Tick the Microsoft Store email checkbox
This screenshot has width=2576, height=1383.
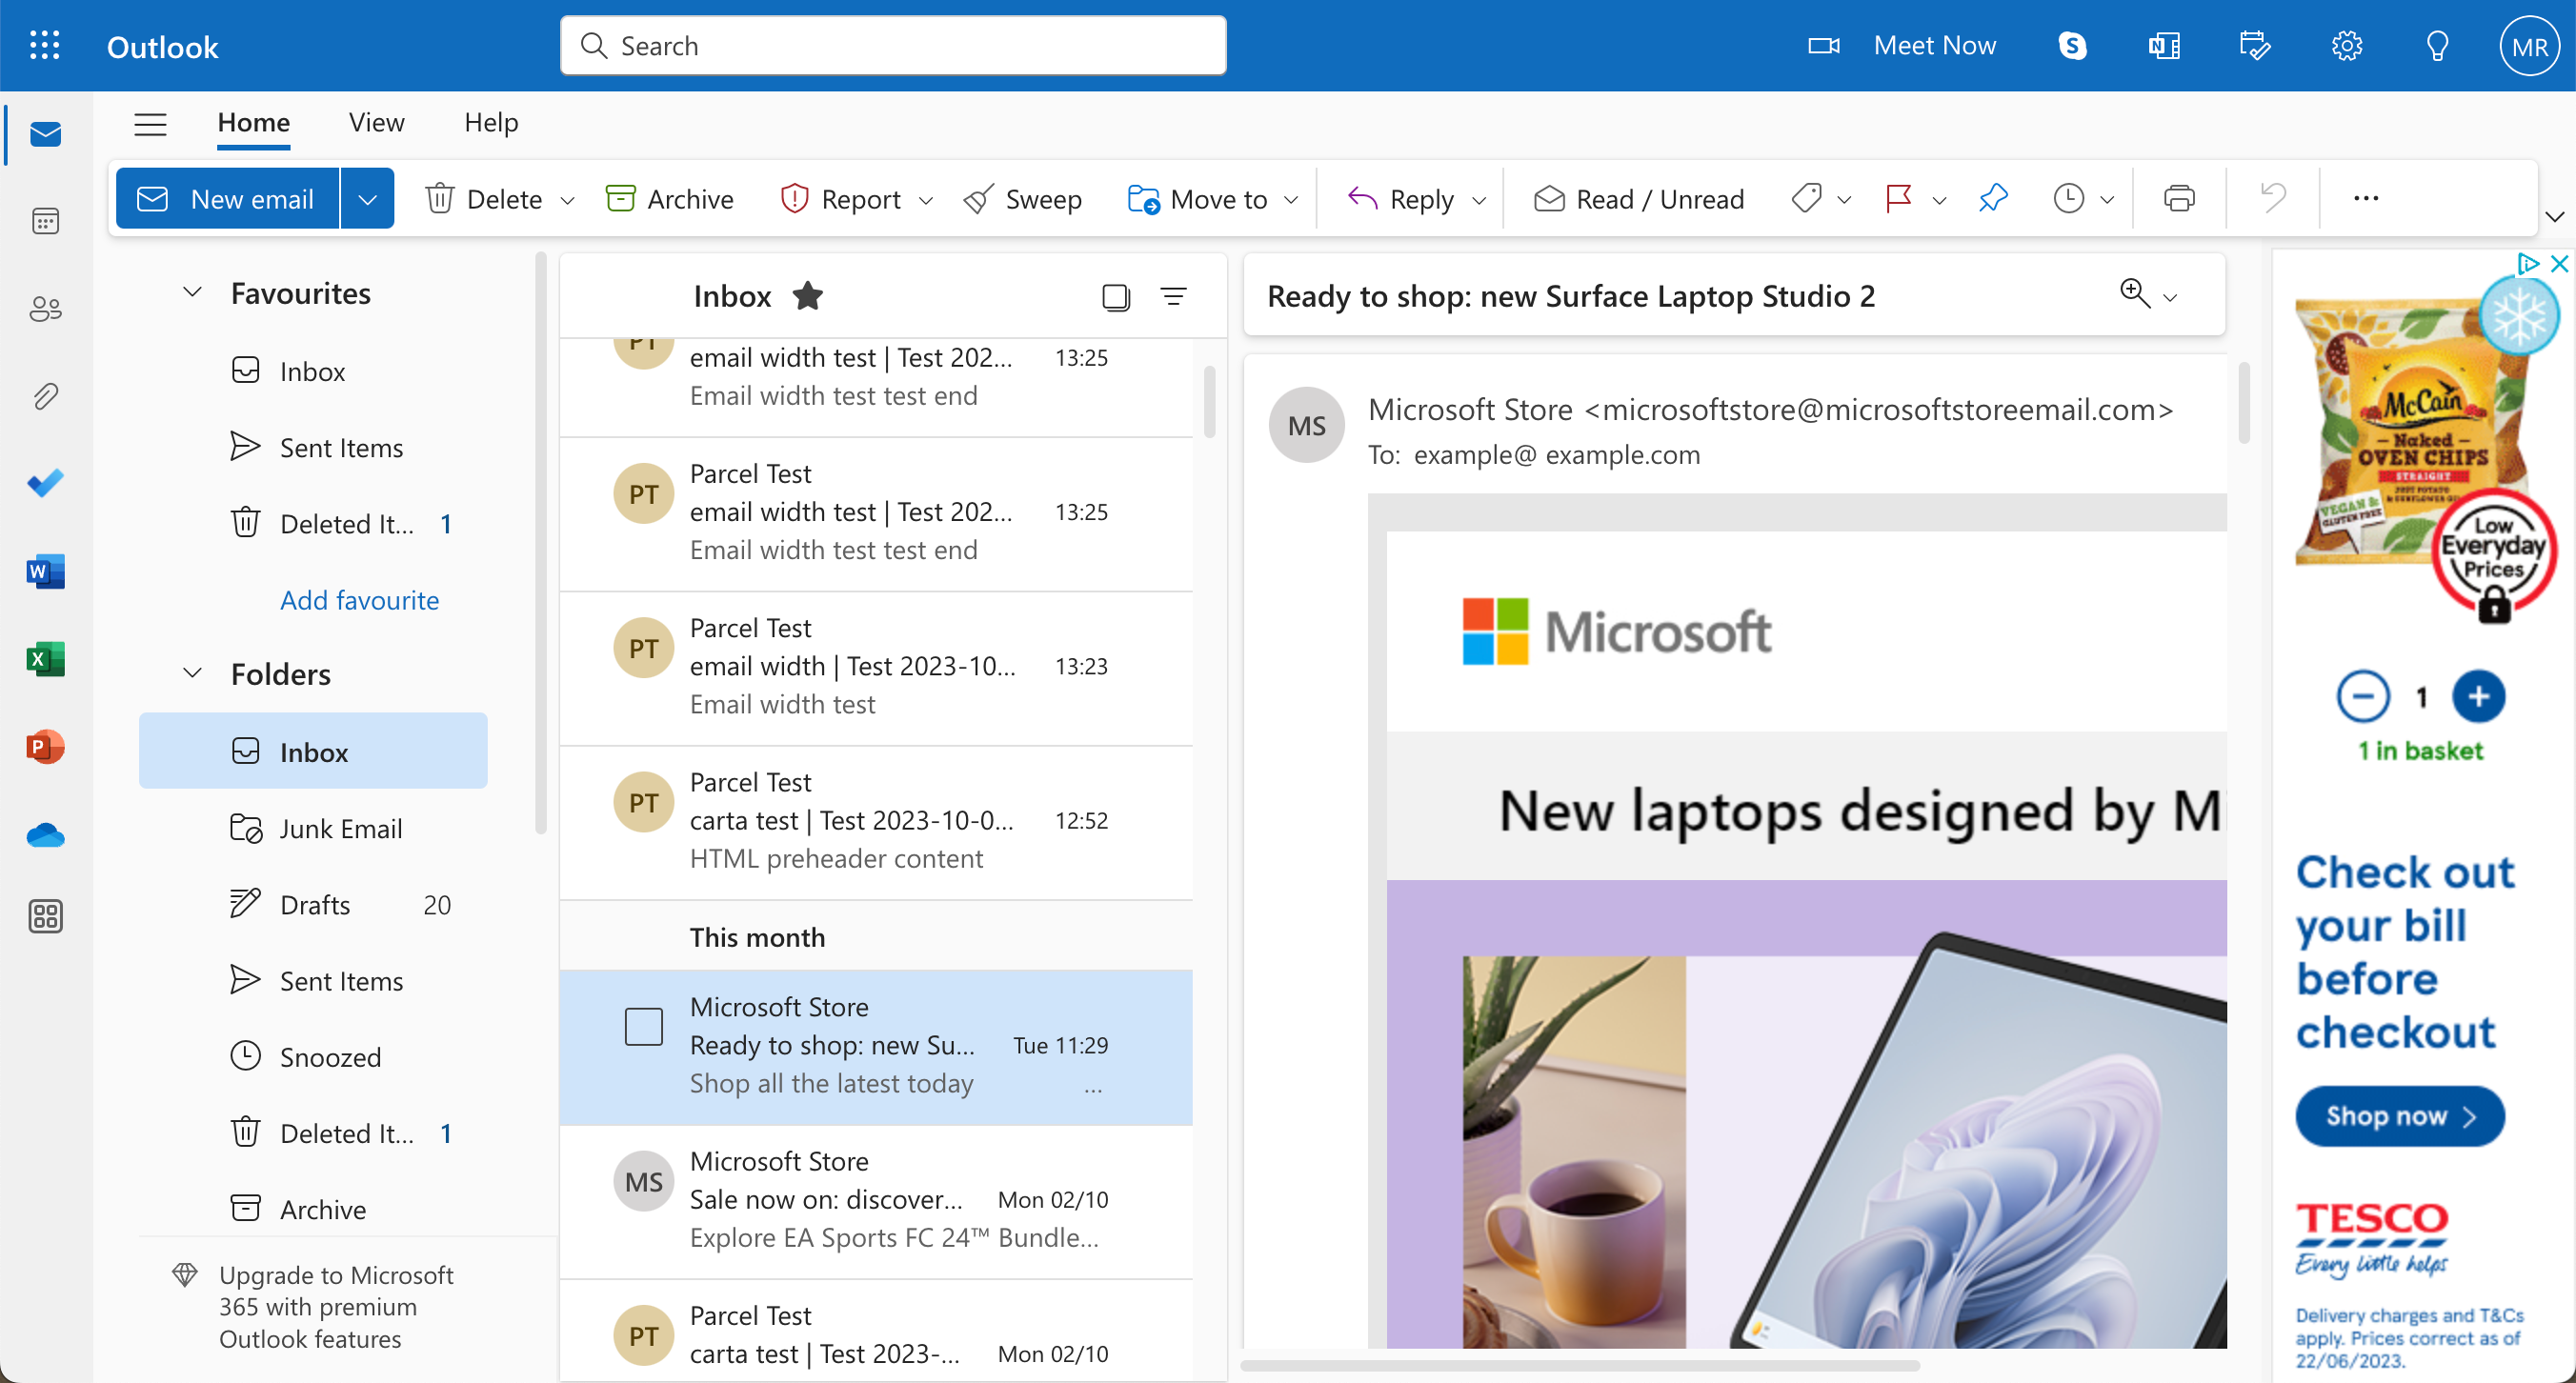pos(643,1026)
